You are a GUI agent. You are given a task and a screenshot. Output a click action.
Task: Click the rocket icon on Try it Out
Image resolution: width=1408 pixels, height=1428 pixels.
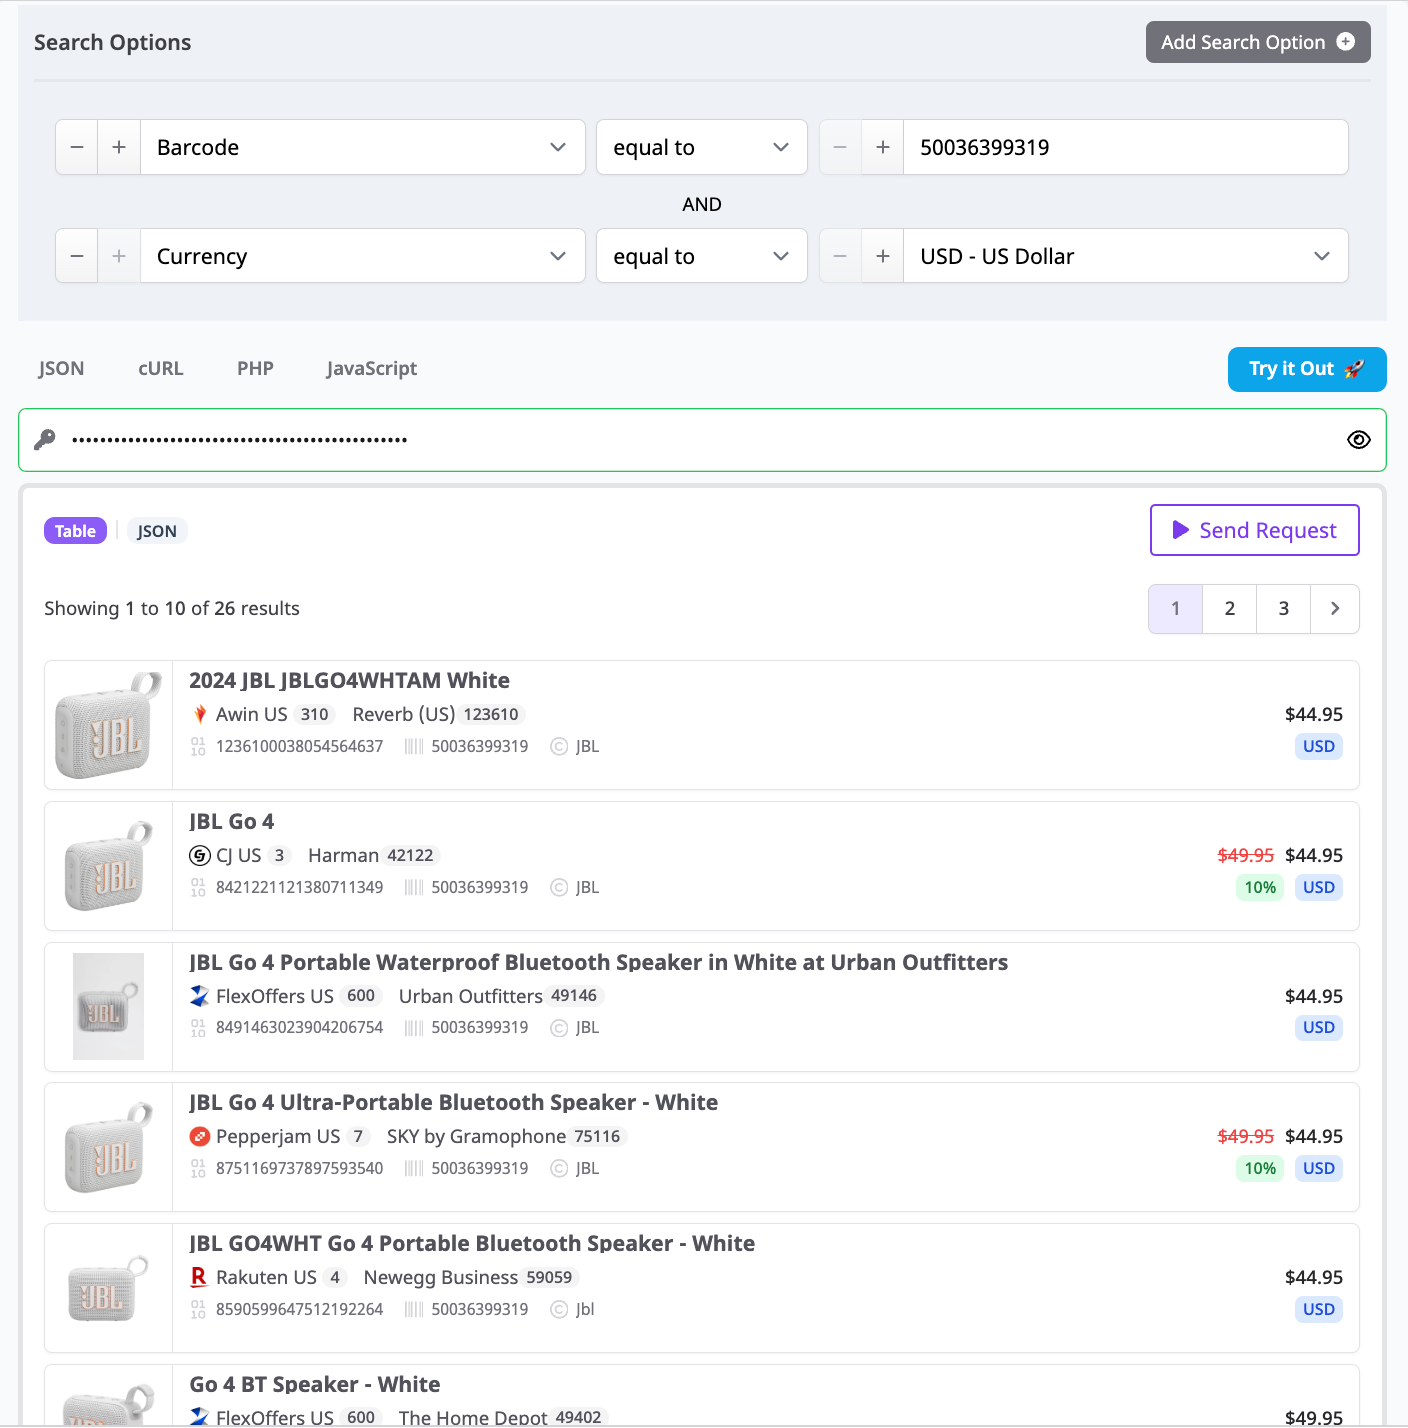coord(1354,369)
